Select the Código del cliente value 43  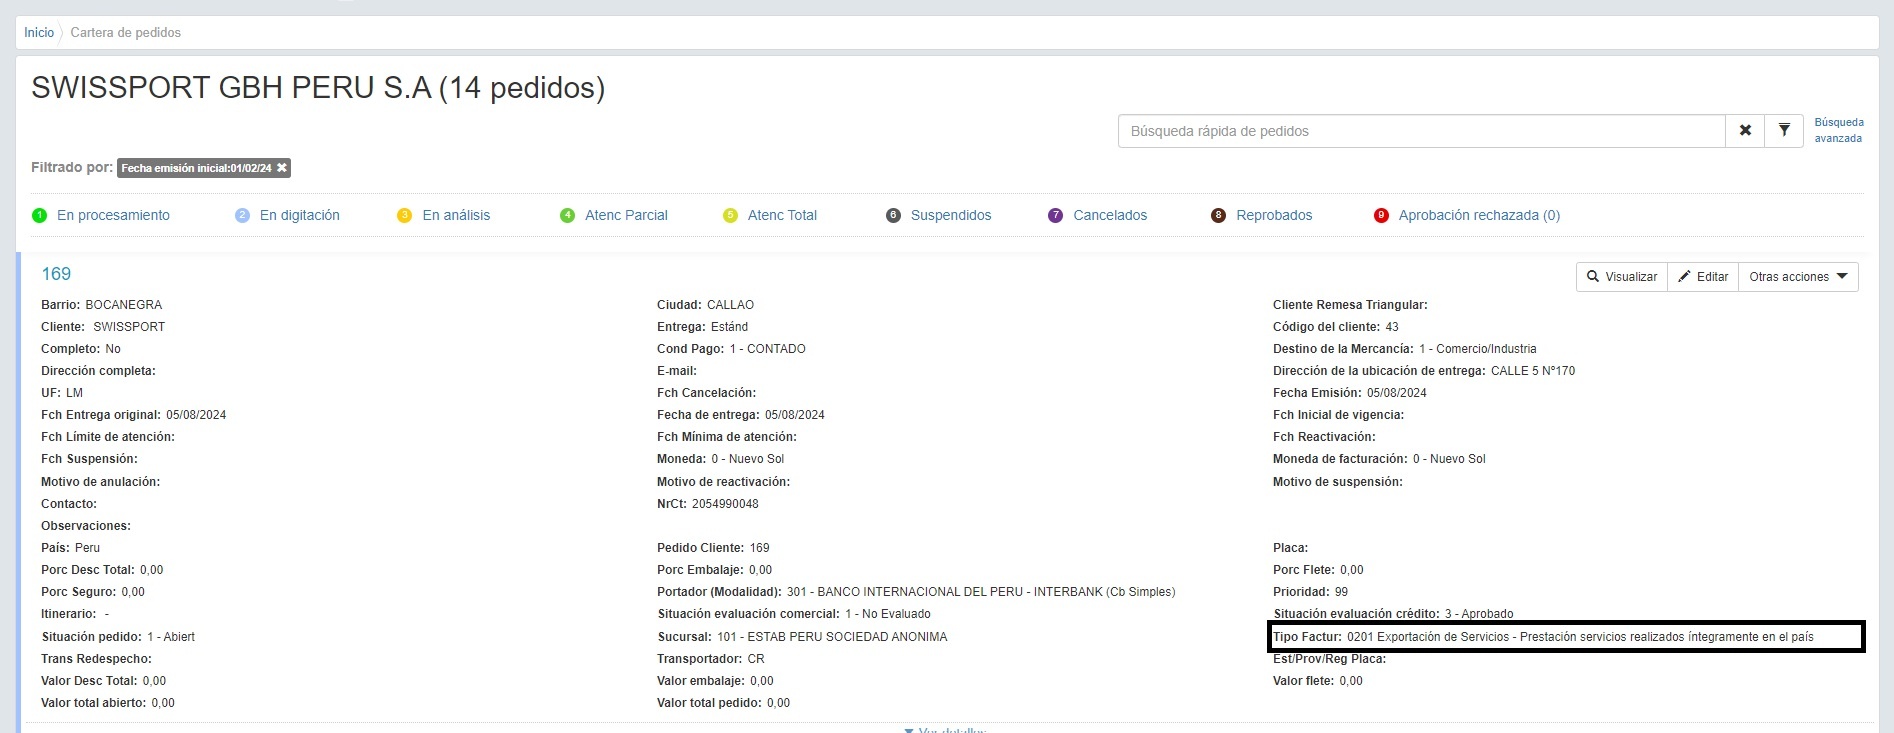pos(1392,327)
